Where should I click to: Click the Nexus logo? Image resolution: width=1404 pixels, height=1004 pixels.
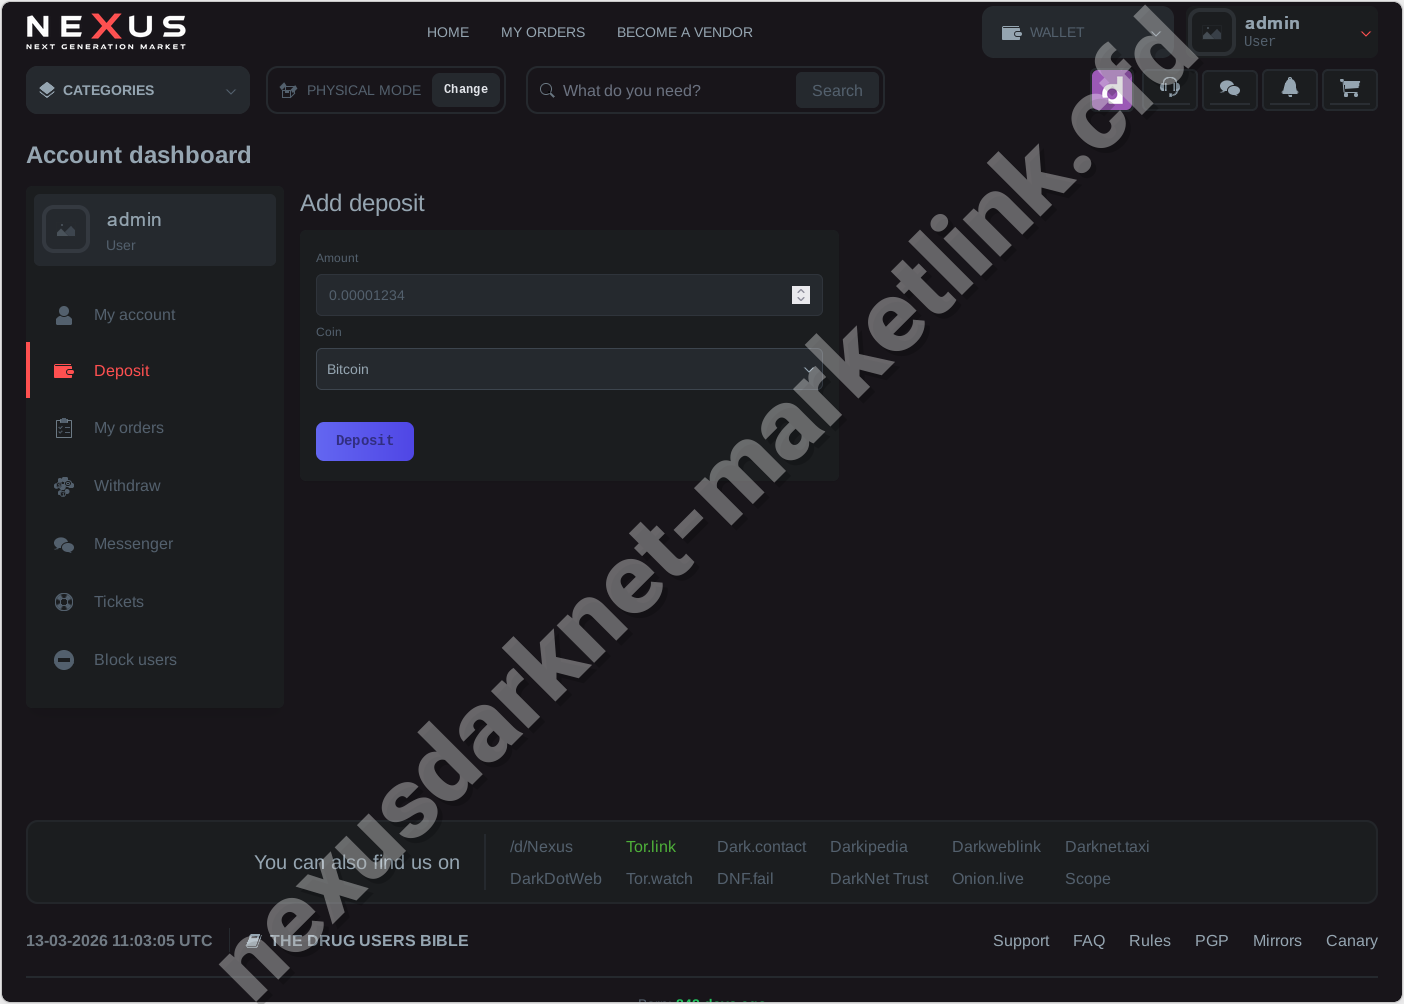pyautogui.click(x=105, y=31)
